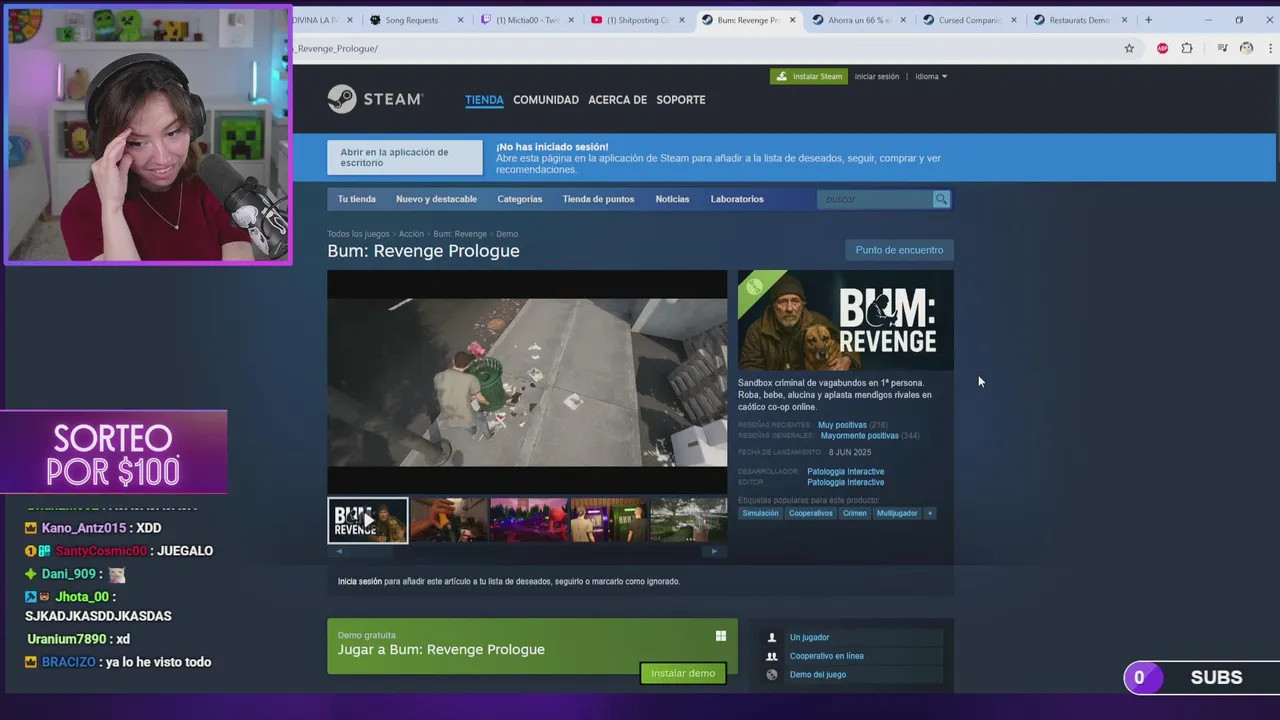Viewport: 1280px width, 720px height.
Task: Click the Bum: Revenge capsule image
Action: click(x=846, y=320)
